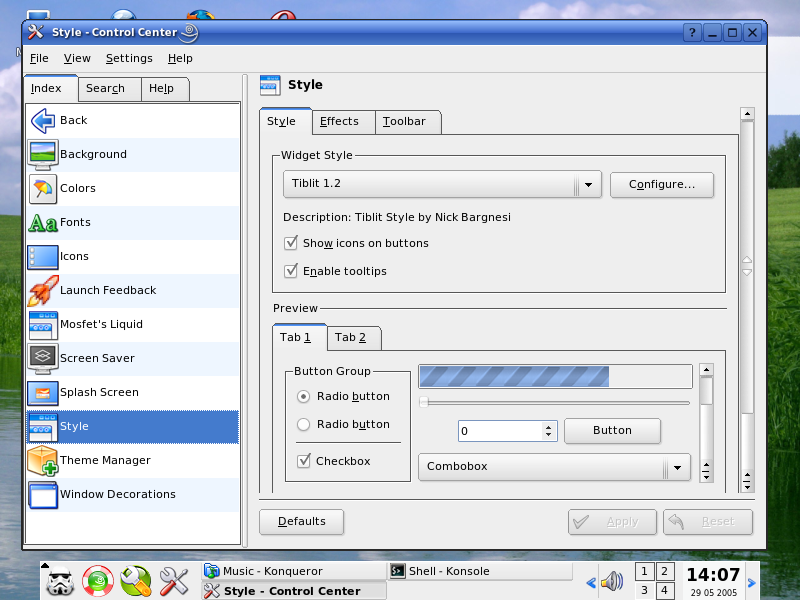Click the preview Button
The image size is (800, 600).
[x=612, y=431]
